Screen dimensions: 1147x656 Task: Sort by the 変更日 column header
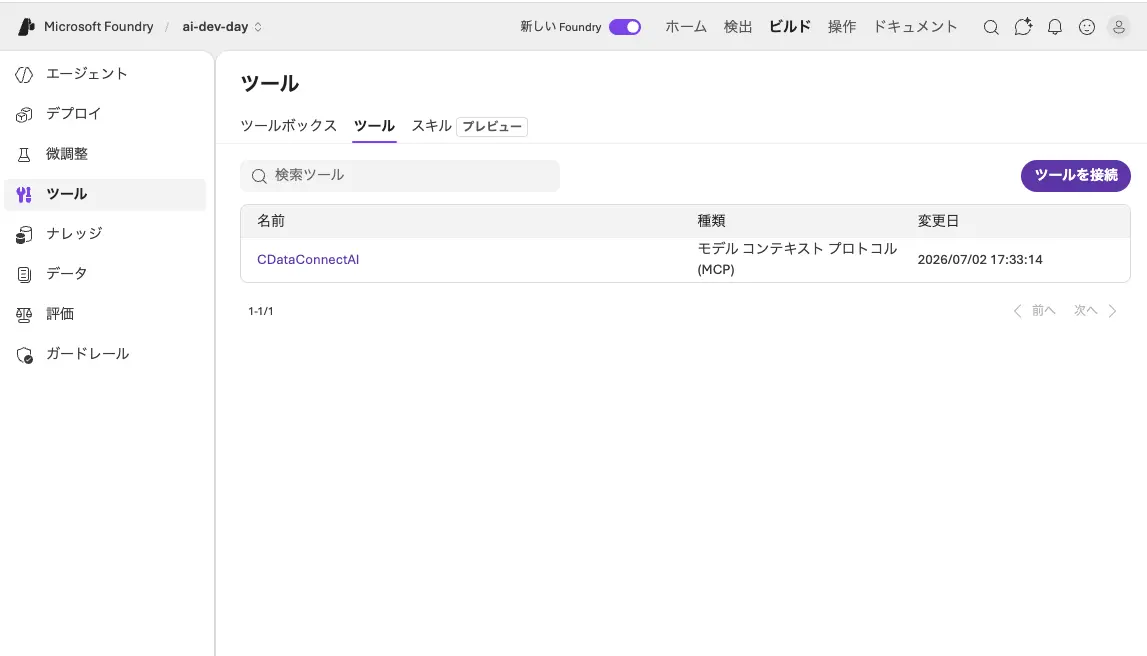coord(938,221)
